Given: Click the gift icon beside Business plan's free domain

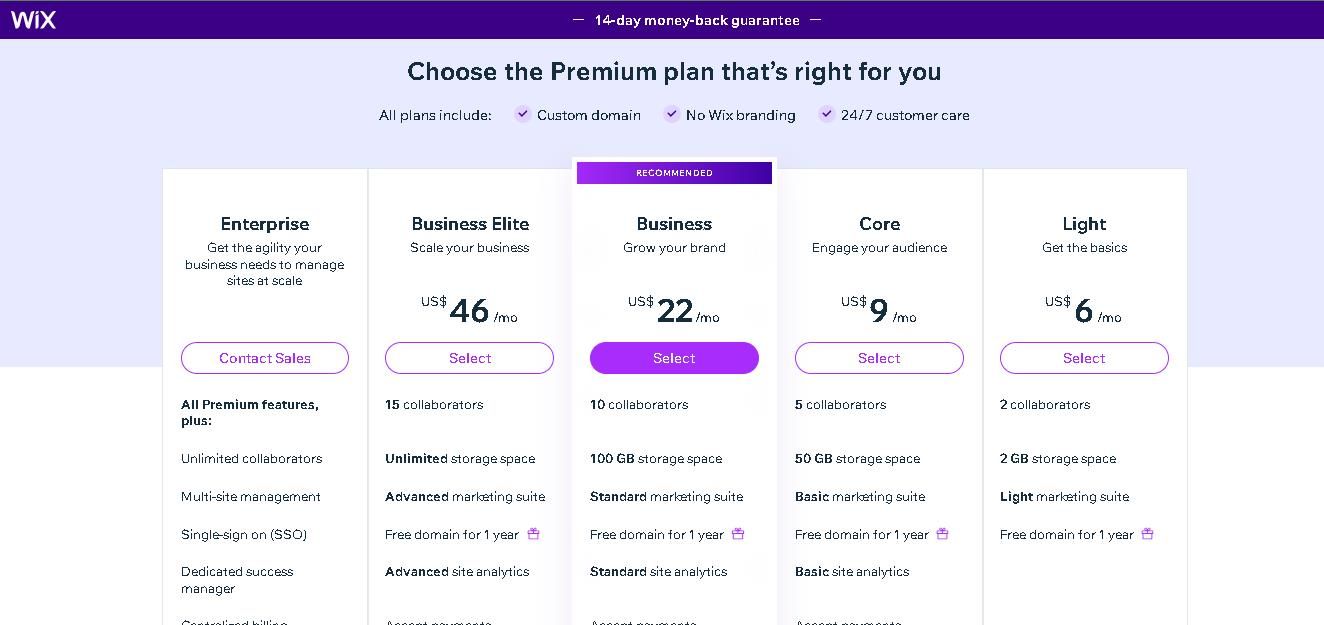Looking at the screenshot, I should tap(738, 534).
